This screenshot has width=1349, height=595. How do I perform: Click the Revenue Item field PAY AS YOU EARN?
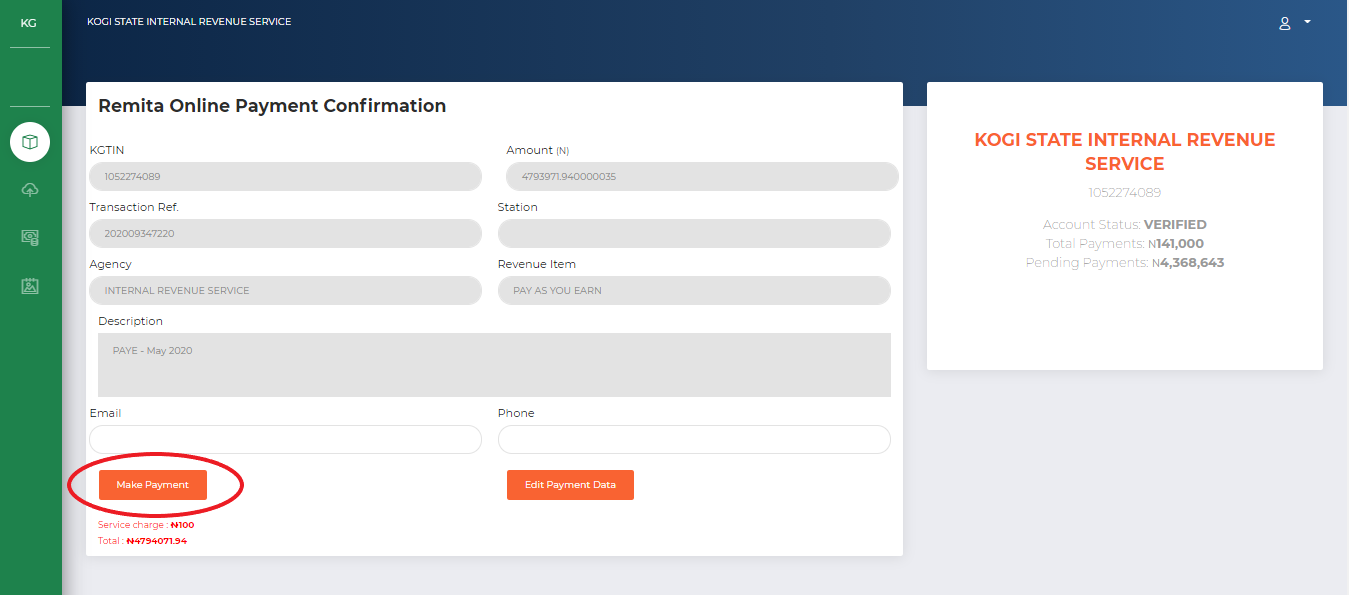[x=694, y=291]
